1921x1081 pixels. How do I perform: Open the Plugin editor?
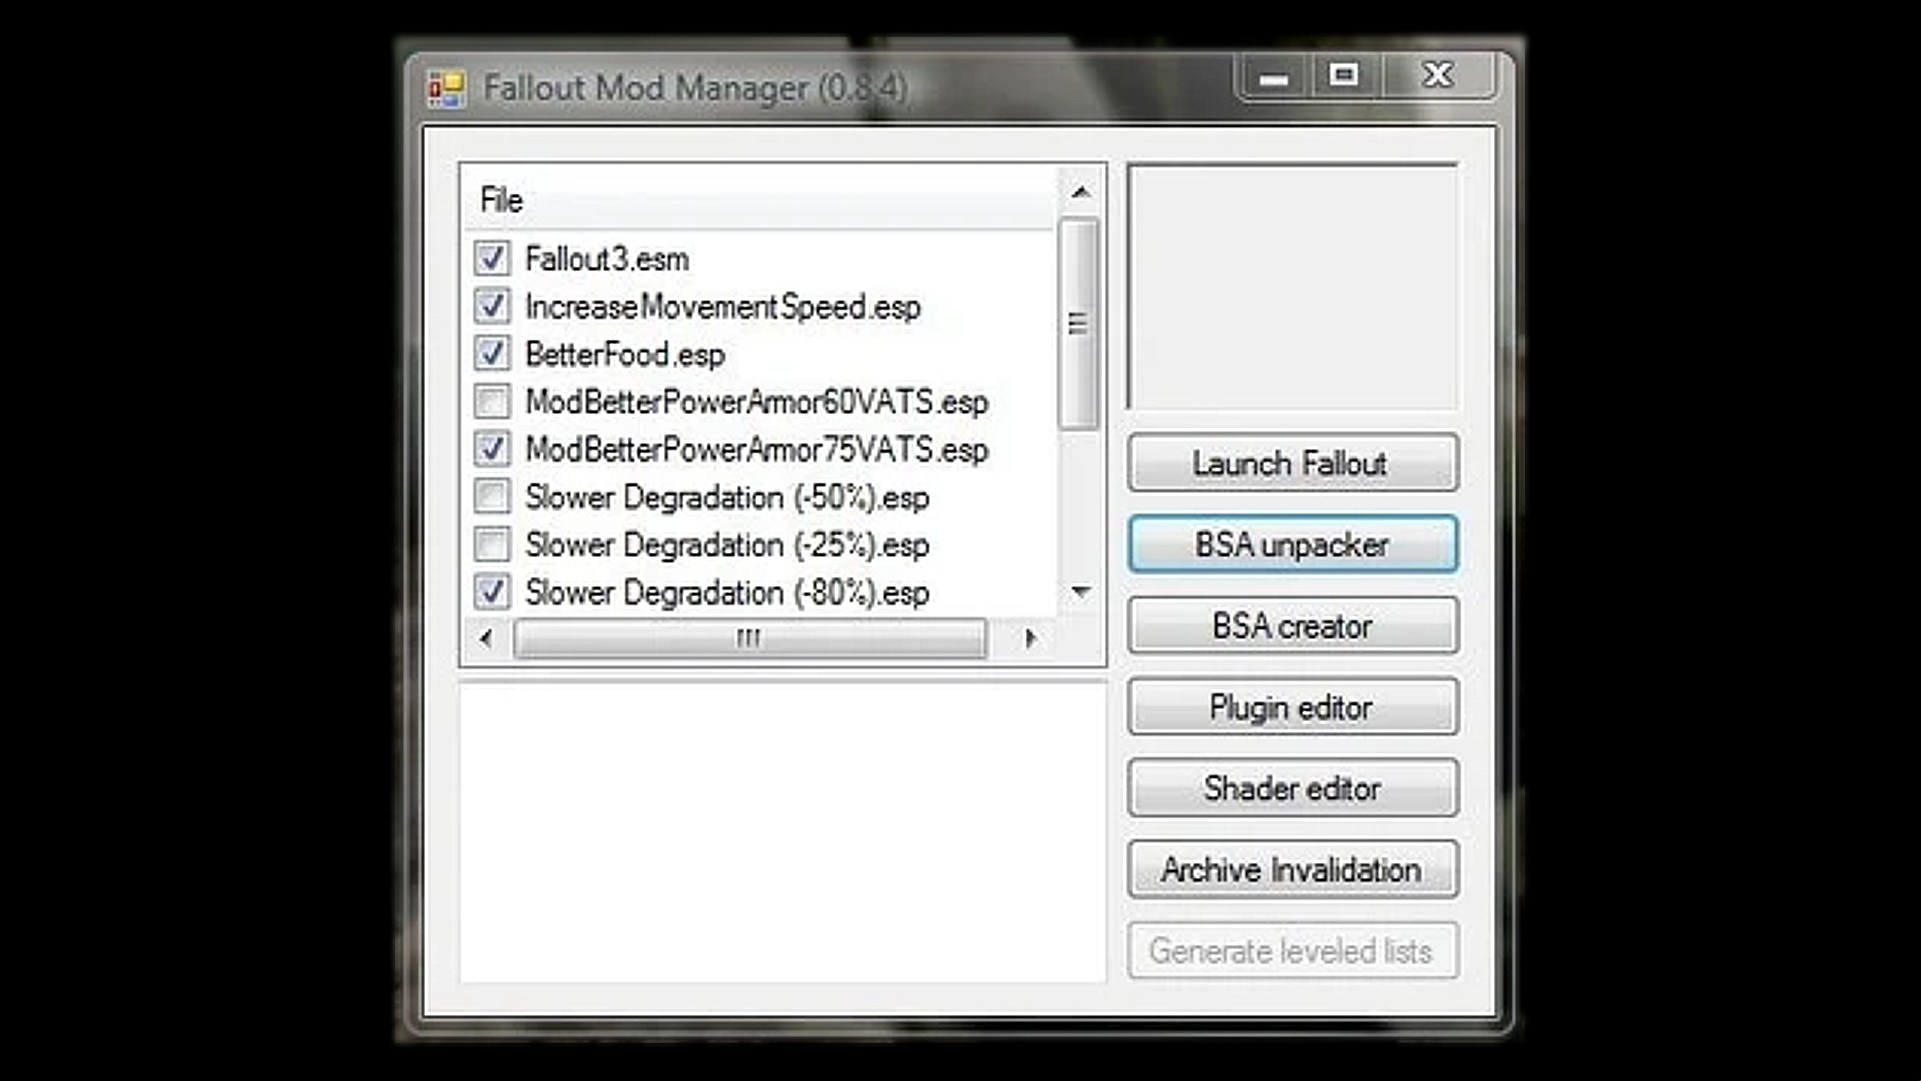pos(1292,707)
